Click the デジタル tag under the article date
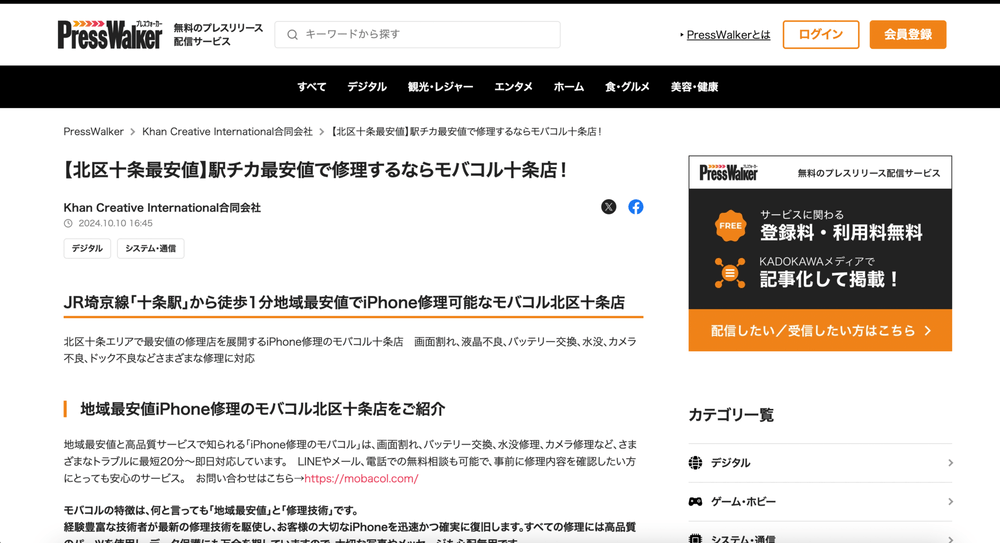Viewport: 1000px width, 543px height. click(x=87, y=248)
